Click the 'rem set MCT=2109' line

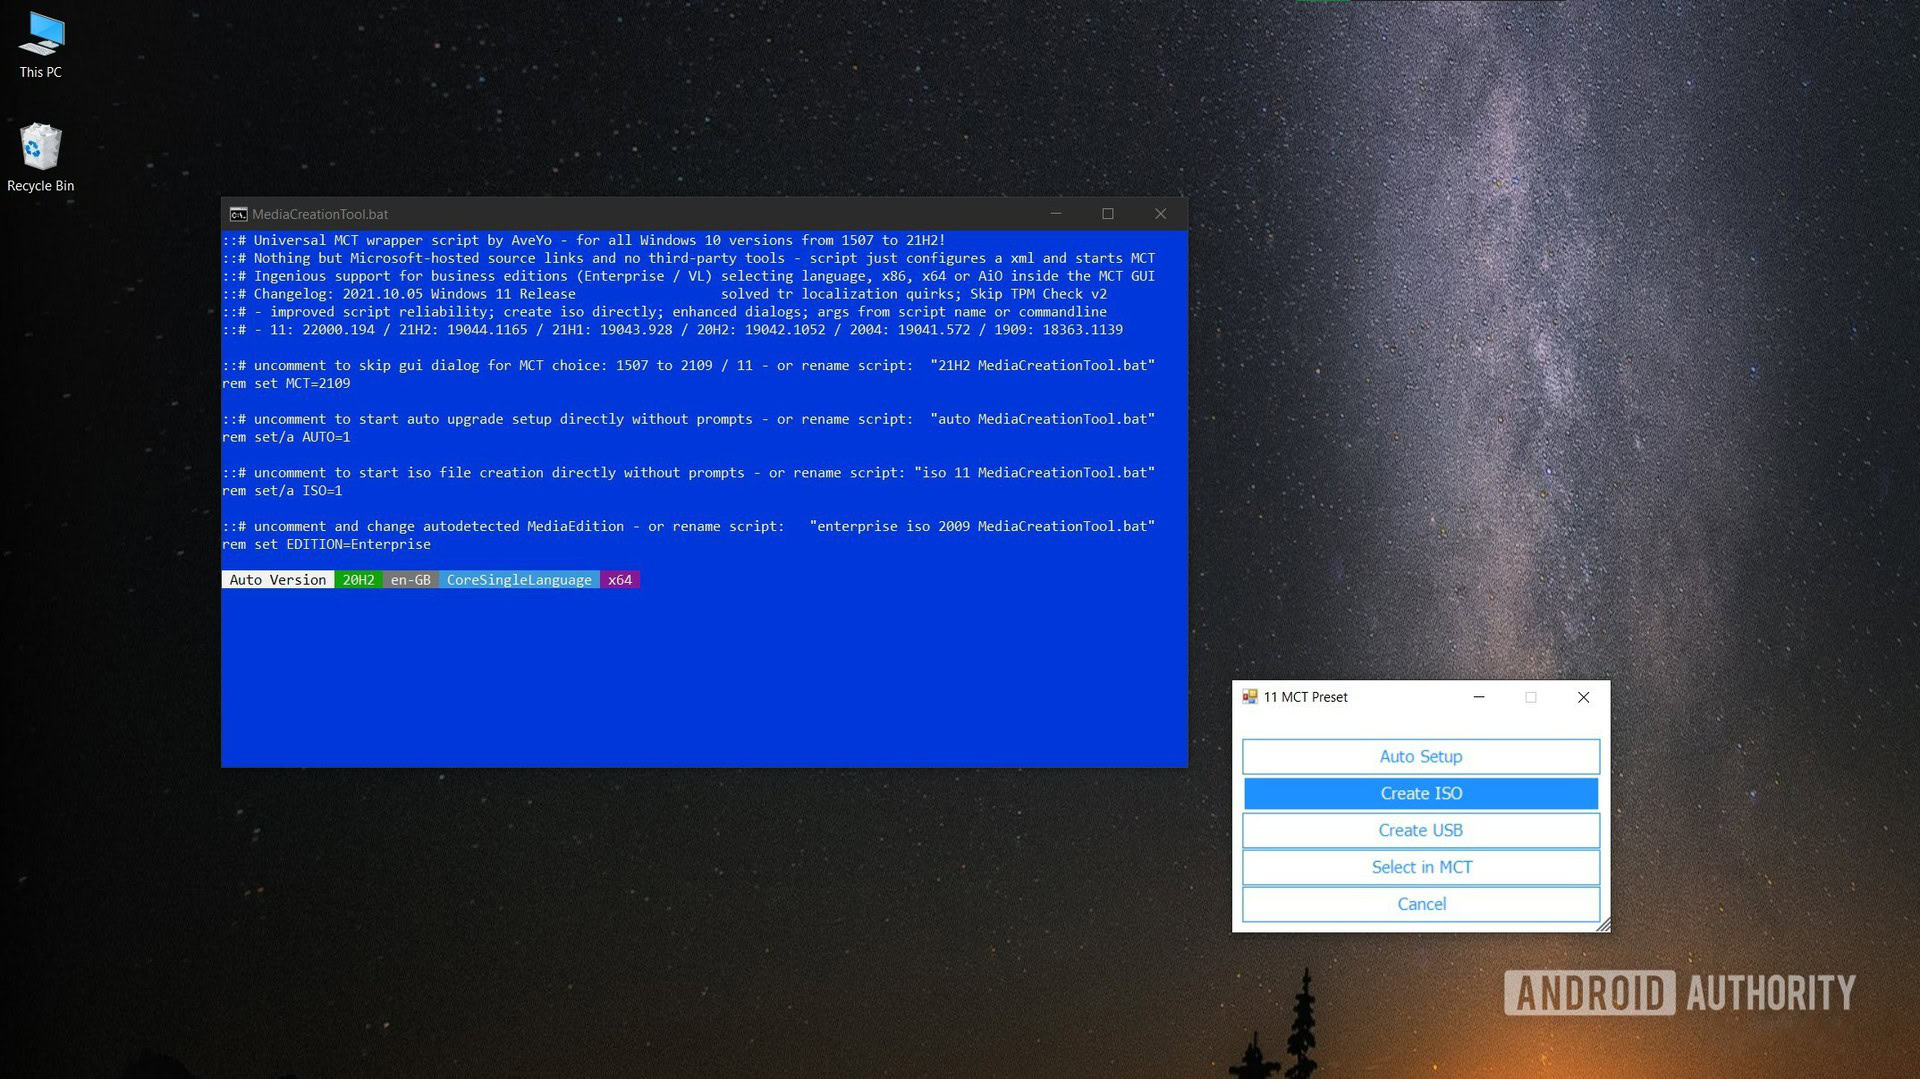286,384
